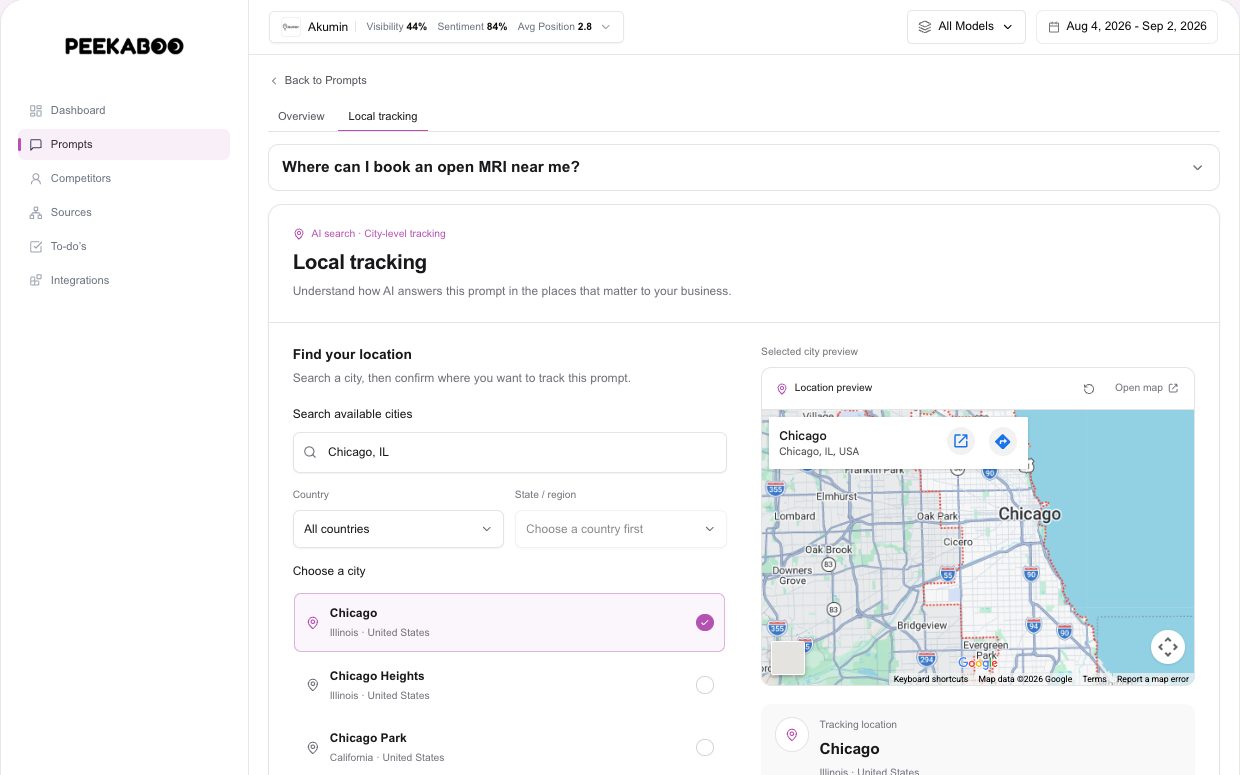1240x775 pixels.
Task: Click the calendar icon in date range
Action: [x=1053, y=27]
